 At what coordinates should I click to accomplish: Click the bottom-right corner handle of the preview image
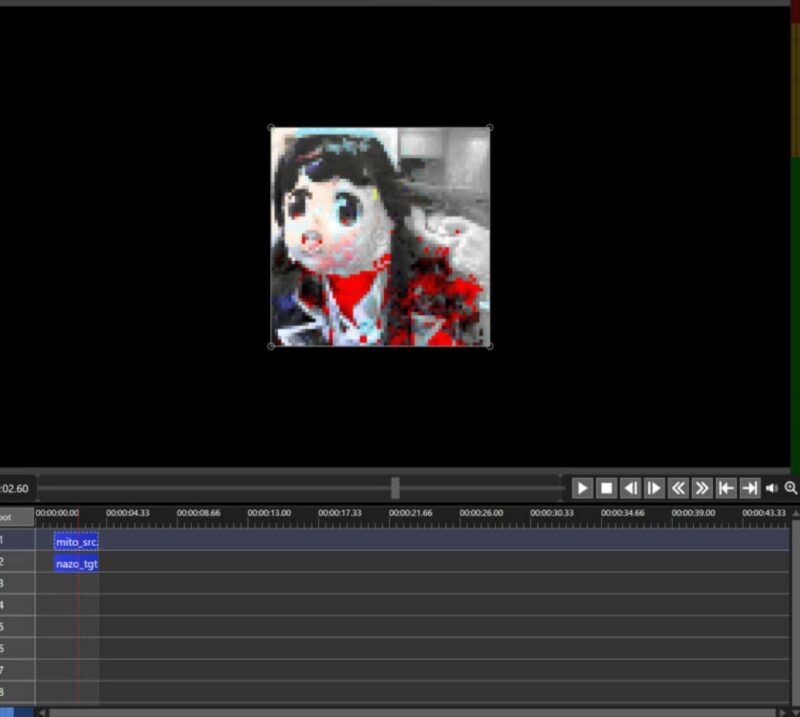[490, 347]
